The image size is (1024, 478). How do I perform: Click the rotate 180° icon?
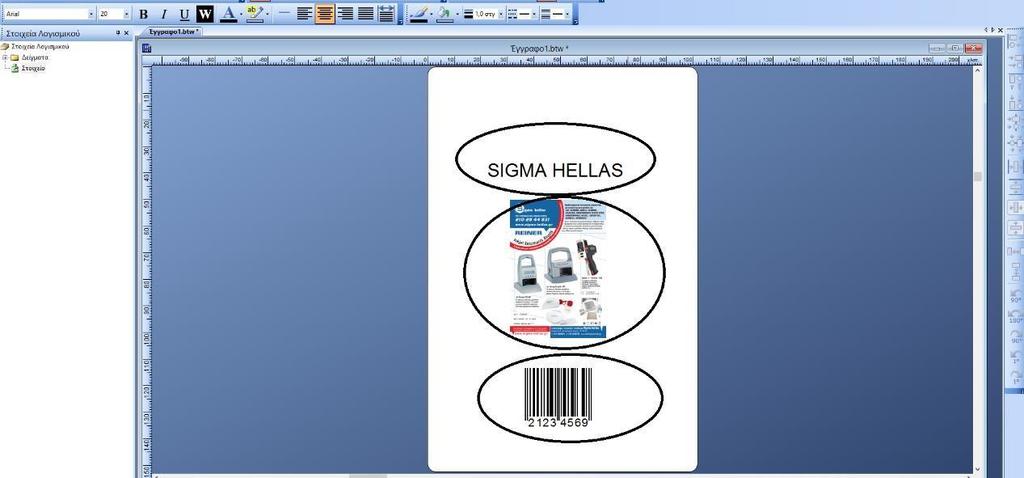(1016, 316)
